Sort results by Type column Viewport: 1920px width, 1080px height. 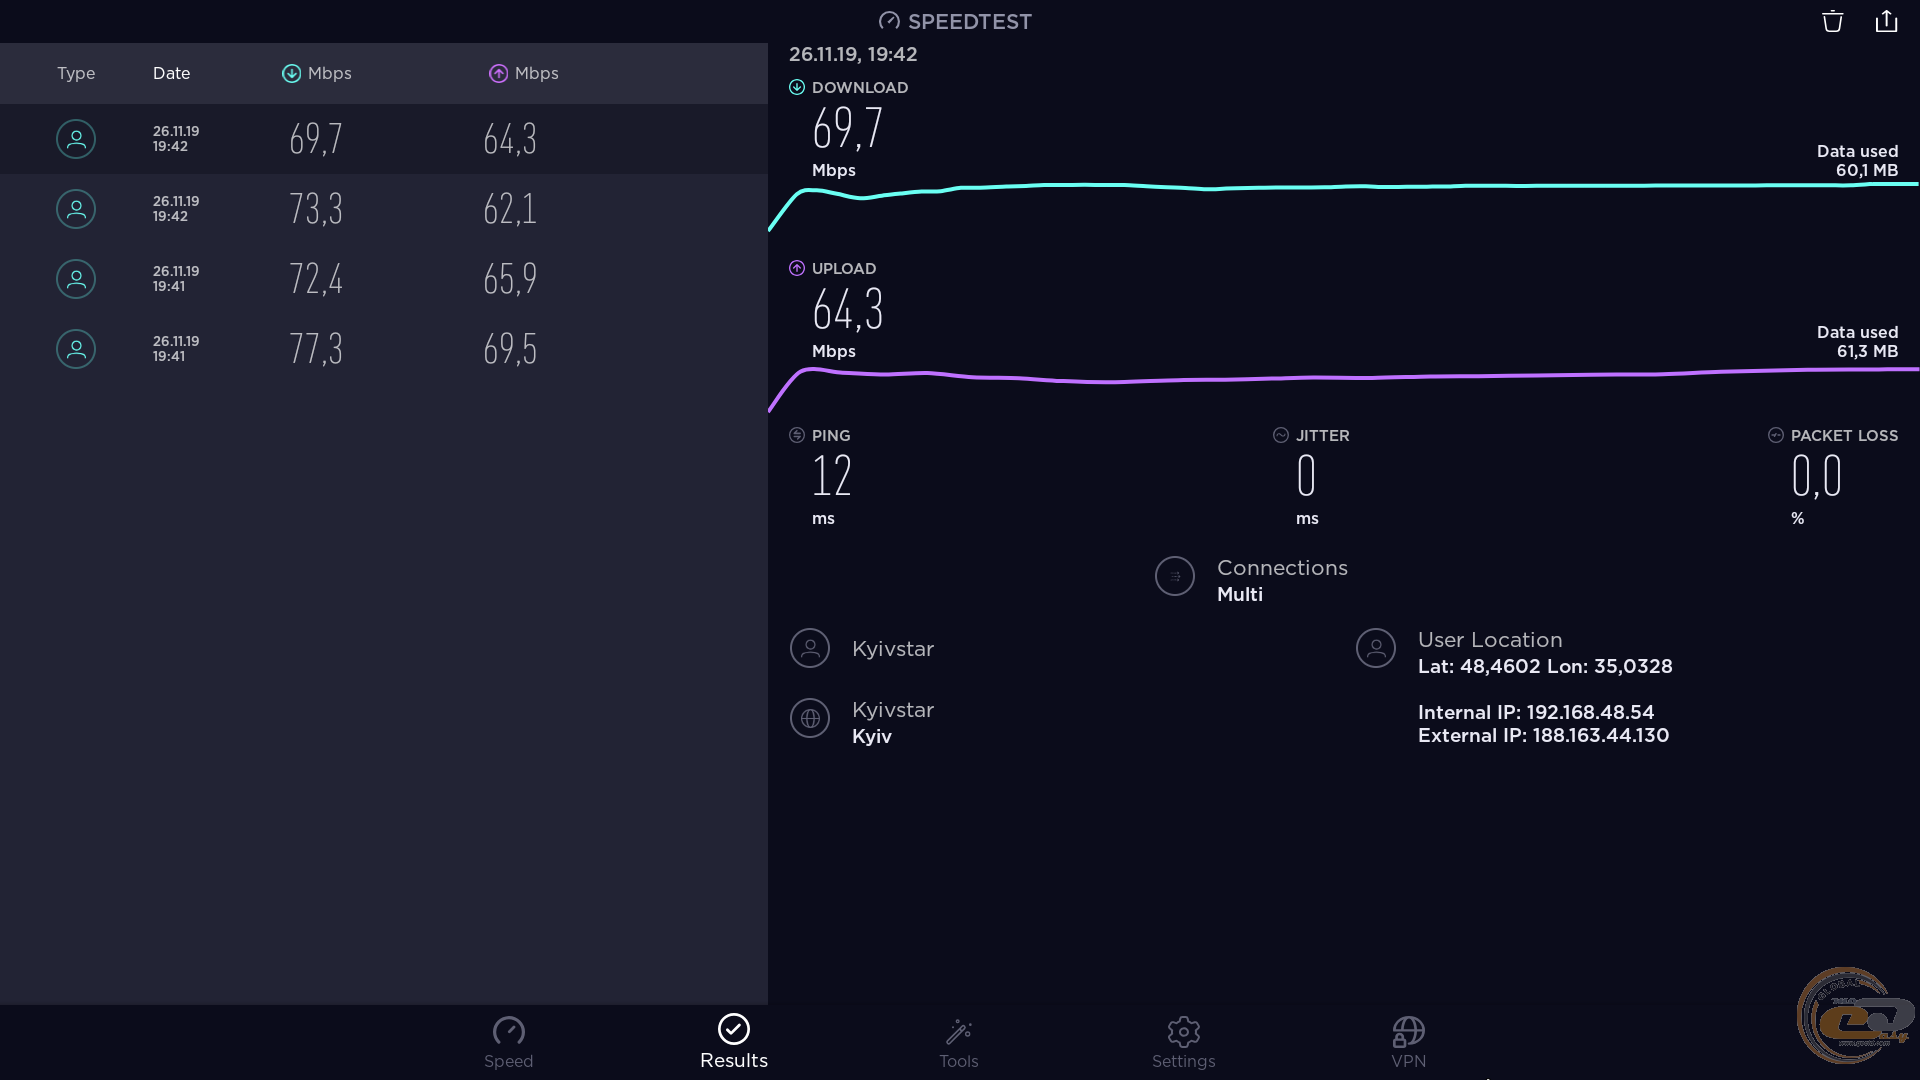tap(76, 73)
